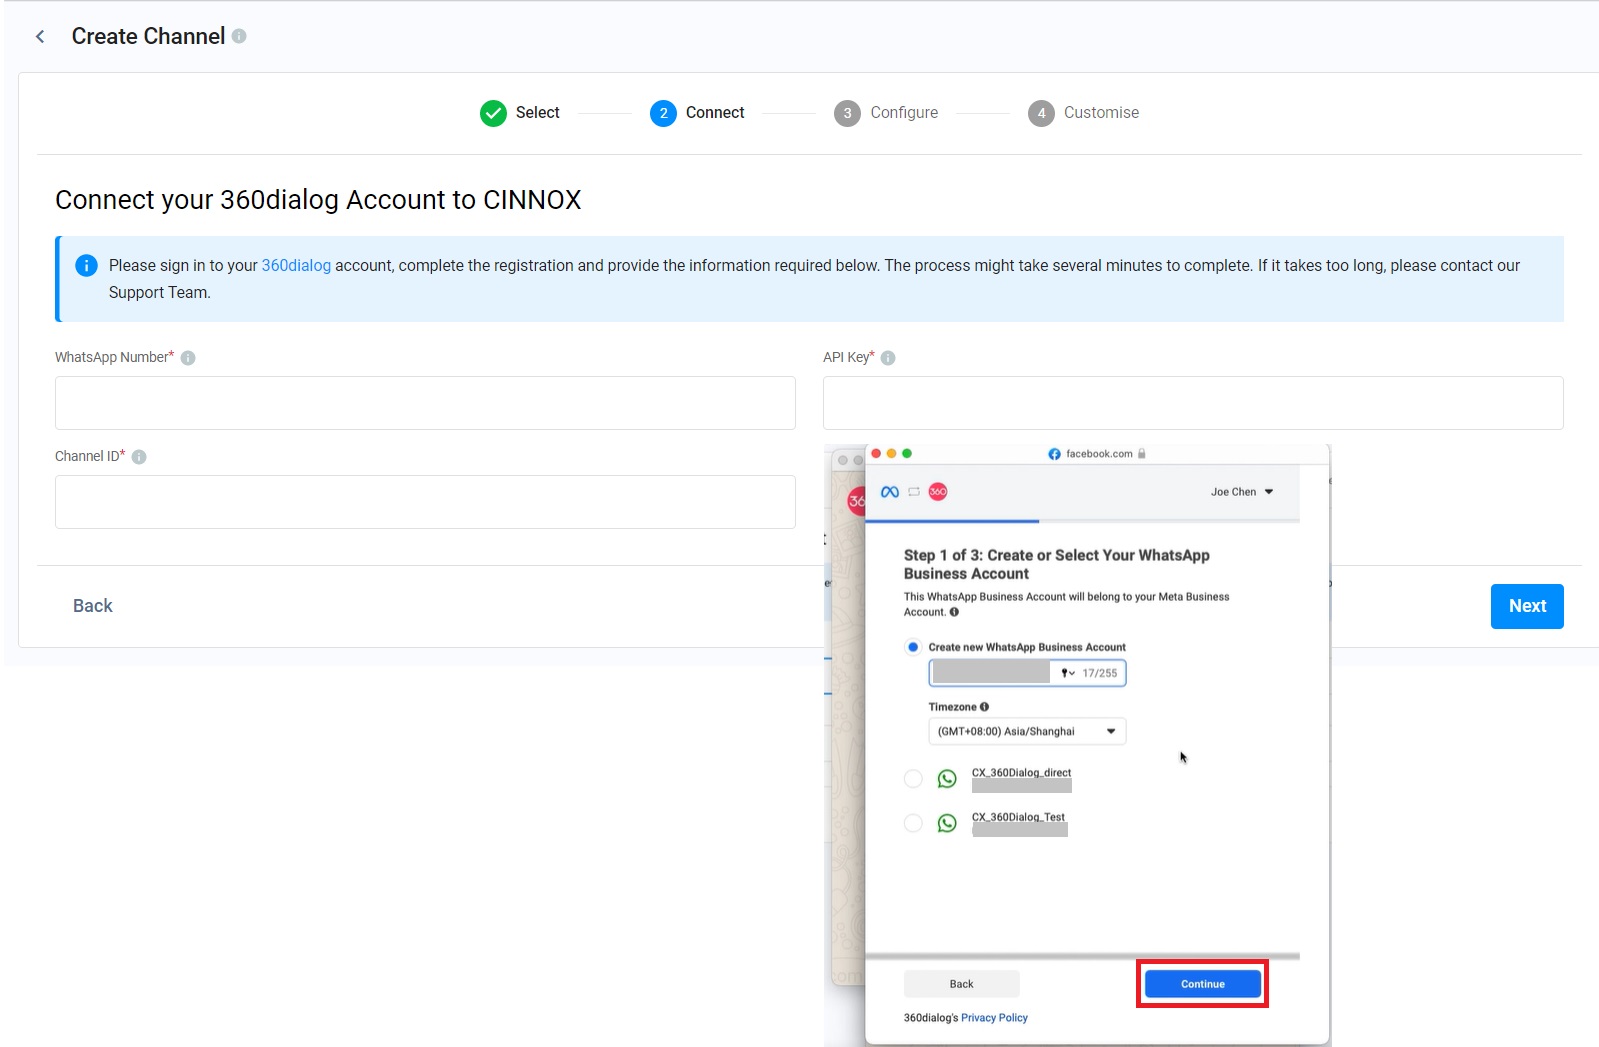Screen dimensions: 1599x1047
Task: Show the WhatsApp Number help tooltip icon
Action: click(188, 358)
